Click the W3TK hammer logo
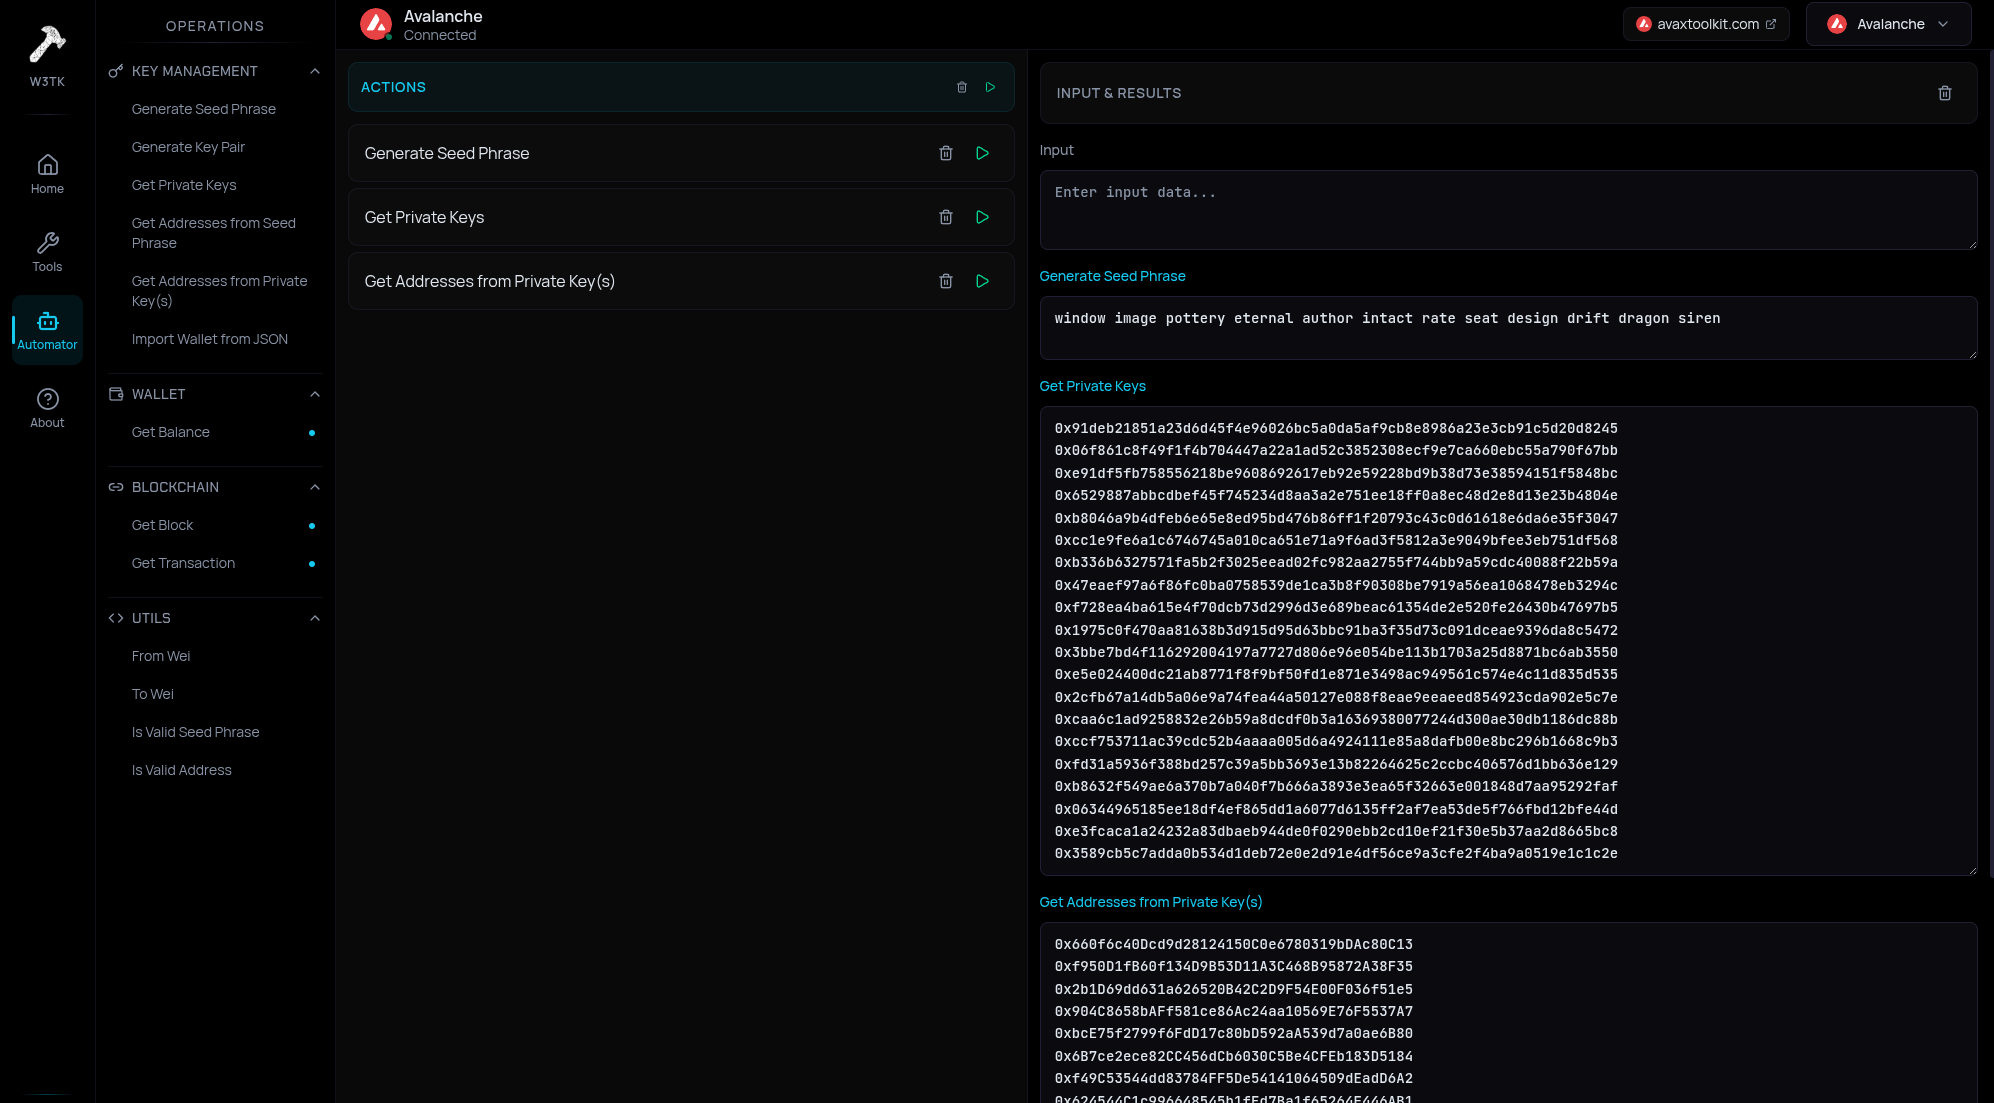The height and width of the screenshot is (1103, 1994). pyautogui.click(x=47, y=44)
